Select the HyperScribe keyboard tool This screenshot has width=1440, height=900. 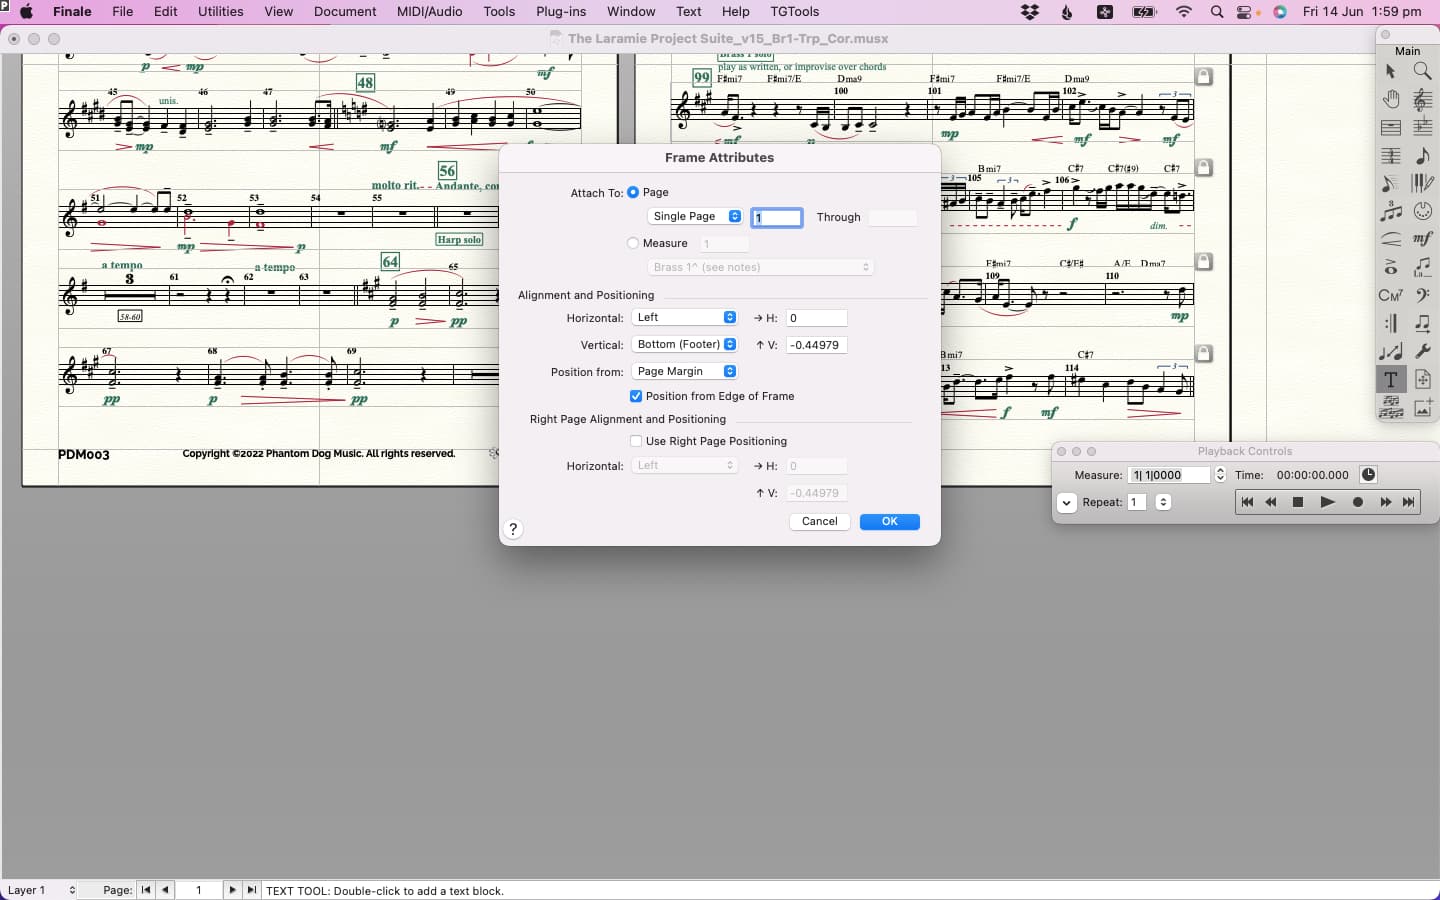[1422, 183]
